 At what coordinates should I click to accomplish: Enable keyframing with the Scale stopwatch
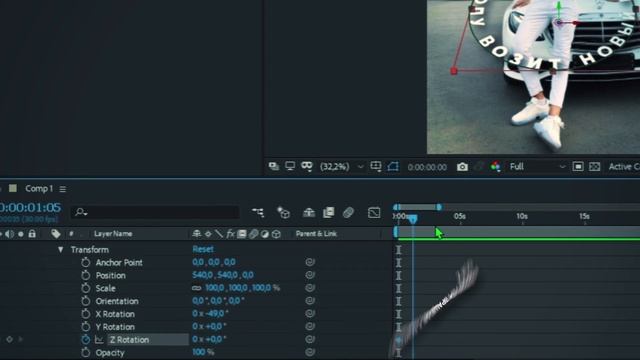tap(85, 288)
